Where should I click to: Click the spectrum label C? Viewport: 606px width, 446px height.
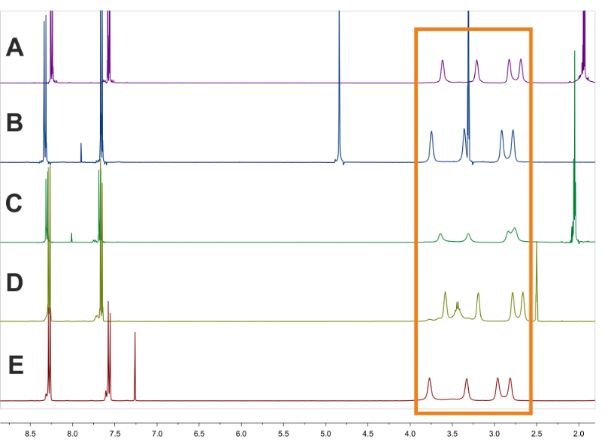pos(14,205)
